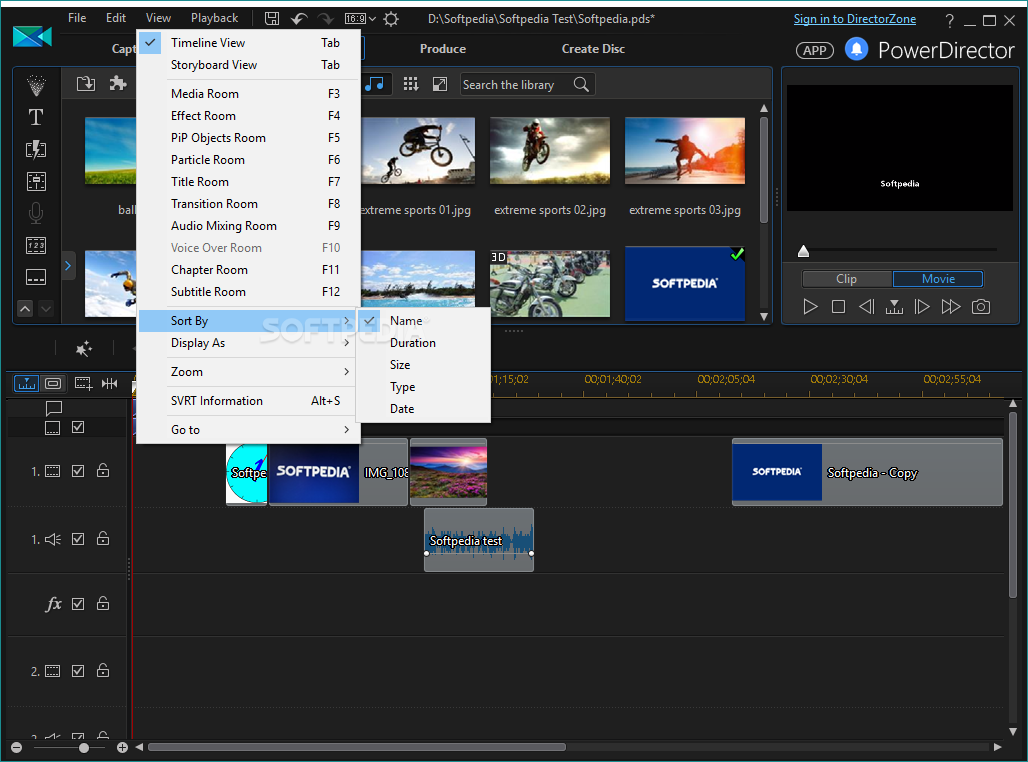Take a snapshot with the camera icon

point(981,307)
